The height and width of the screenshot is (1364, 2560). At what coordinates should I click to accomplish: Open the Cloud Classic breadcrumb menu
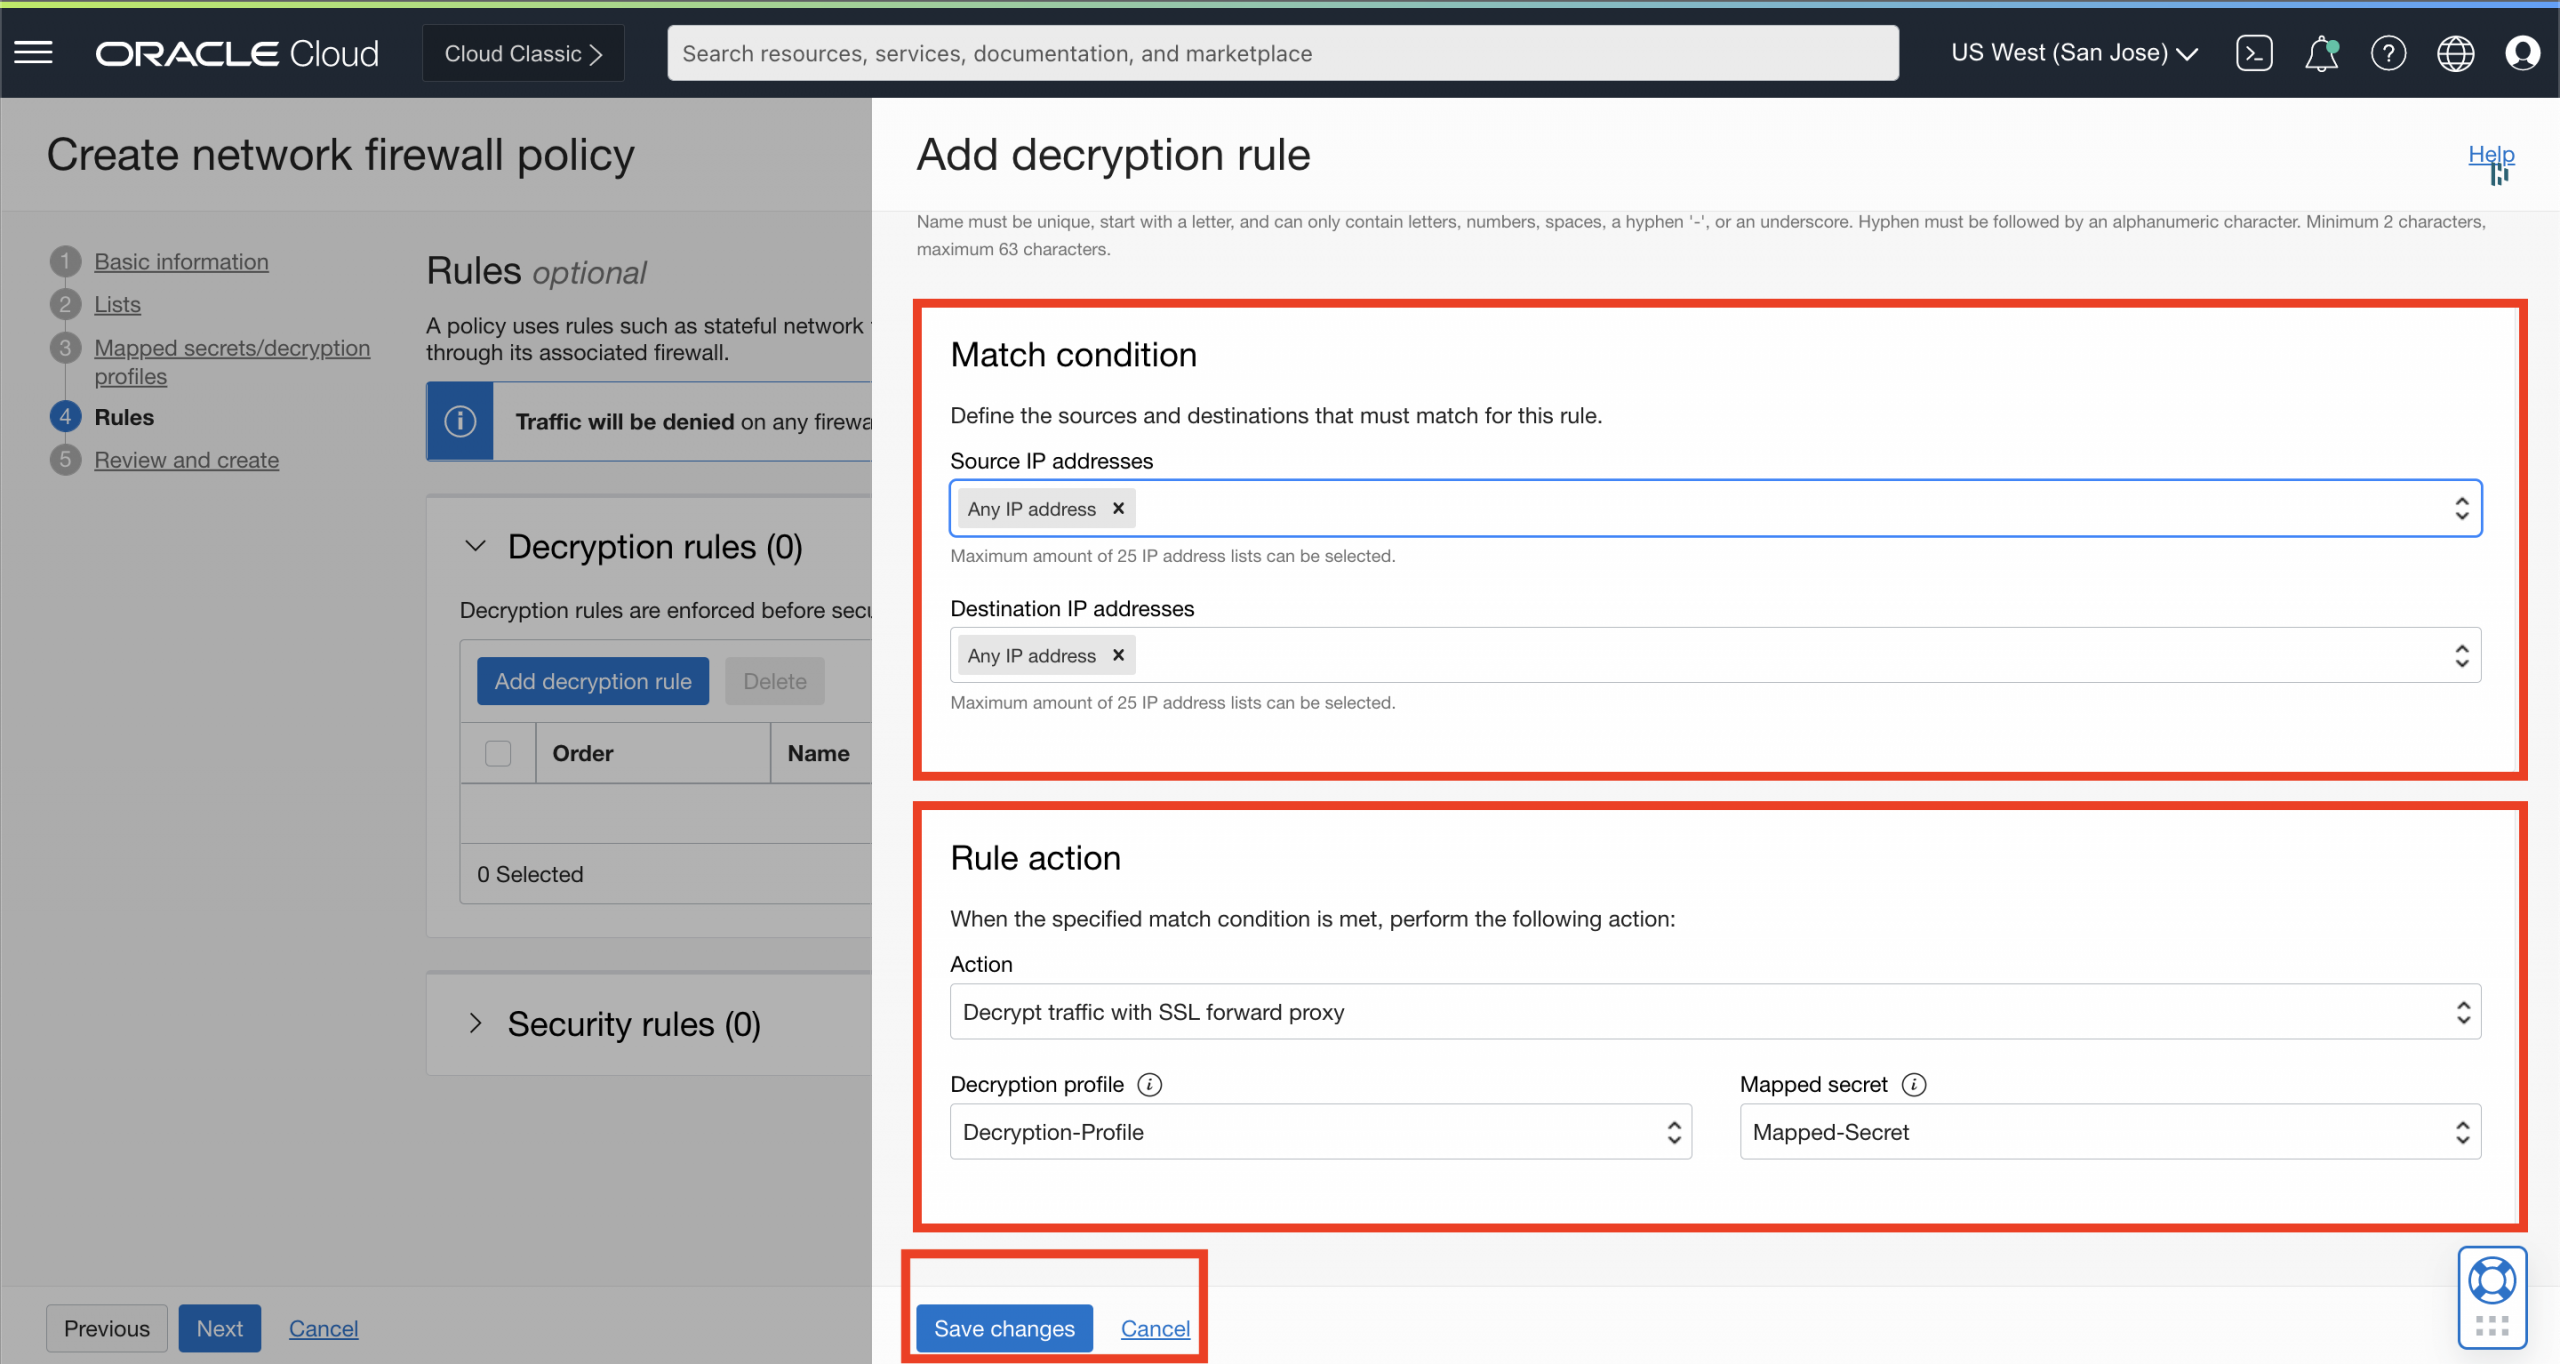[x=522, y=53]
